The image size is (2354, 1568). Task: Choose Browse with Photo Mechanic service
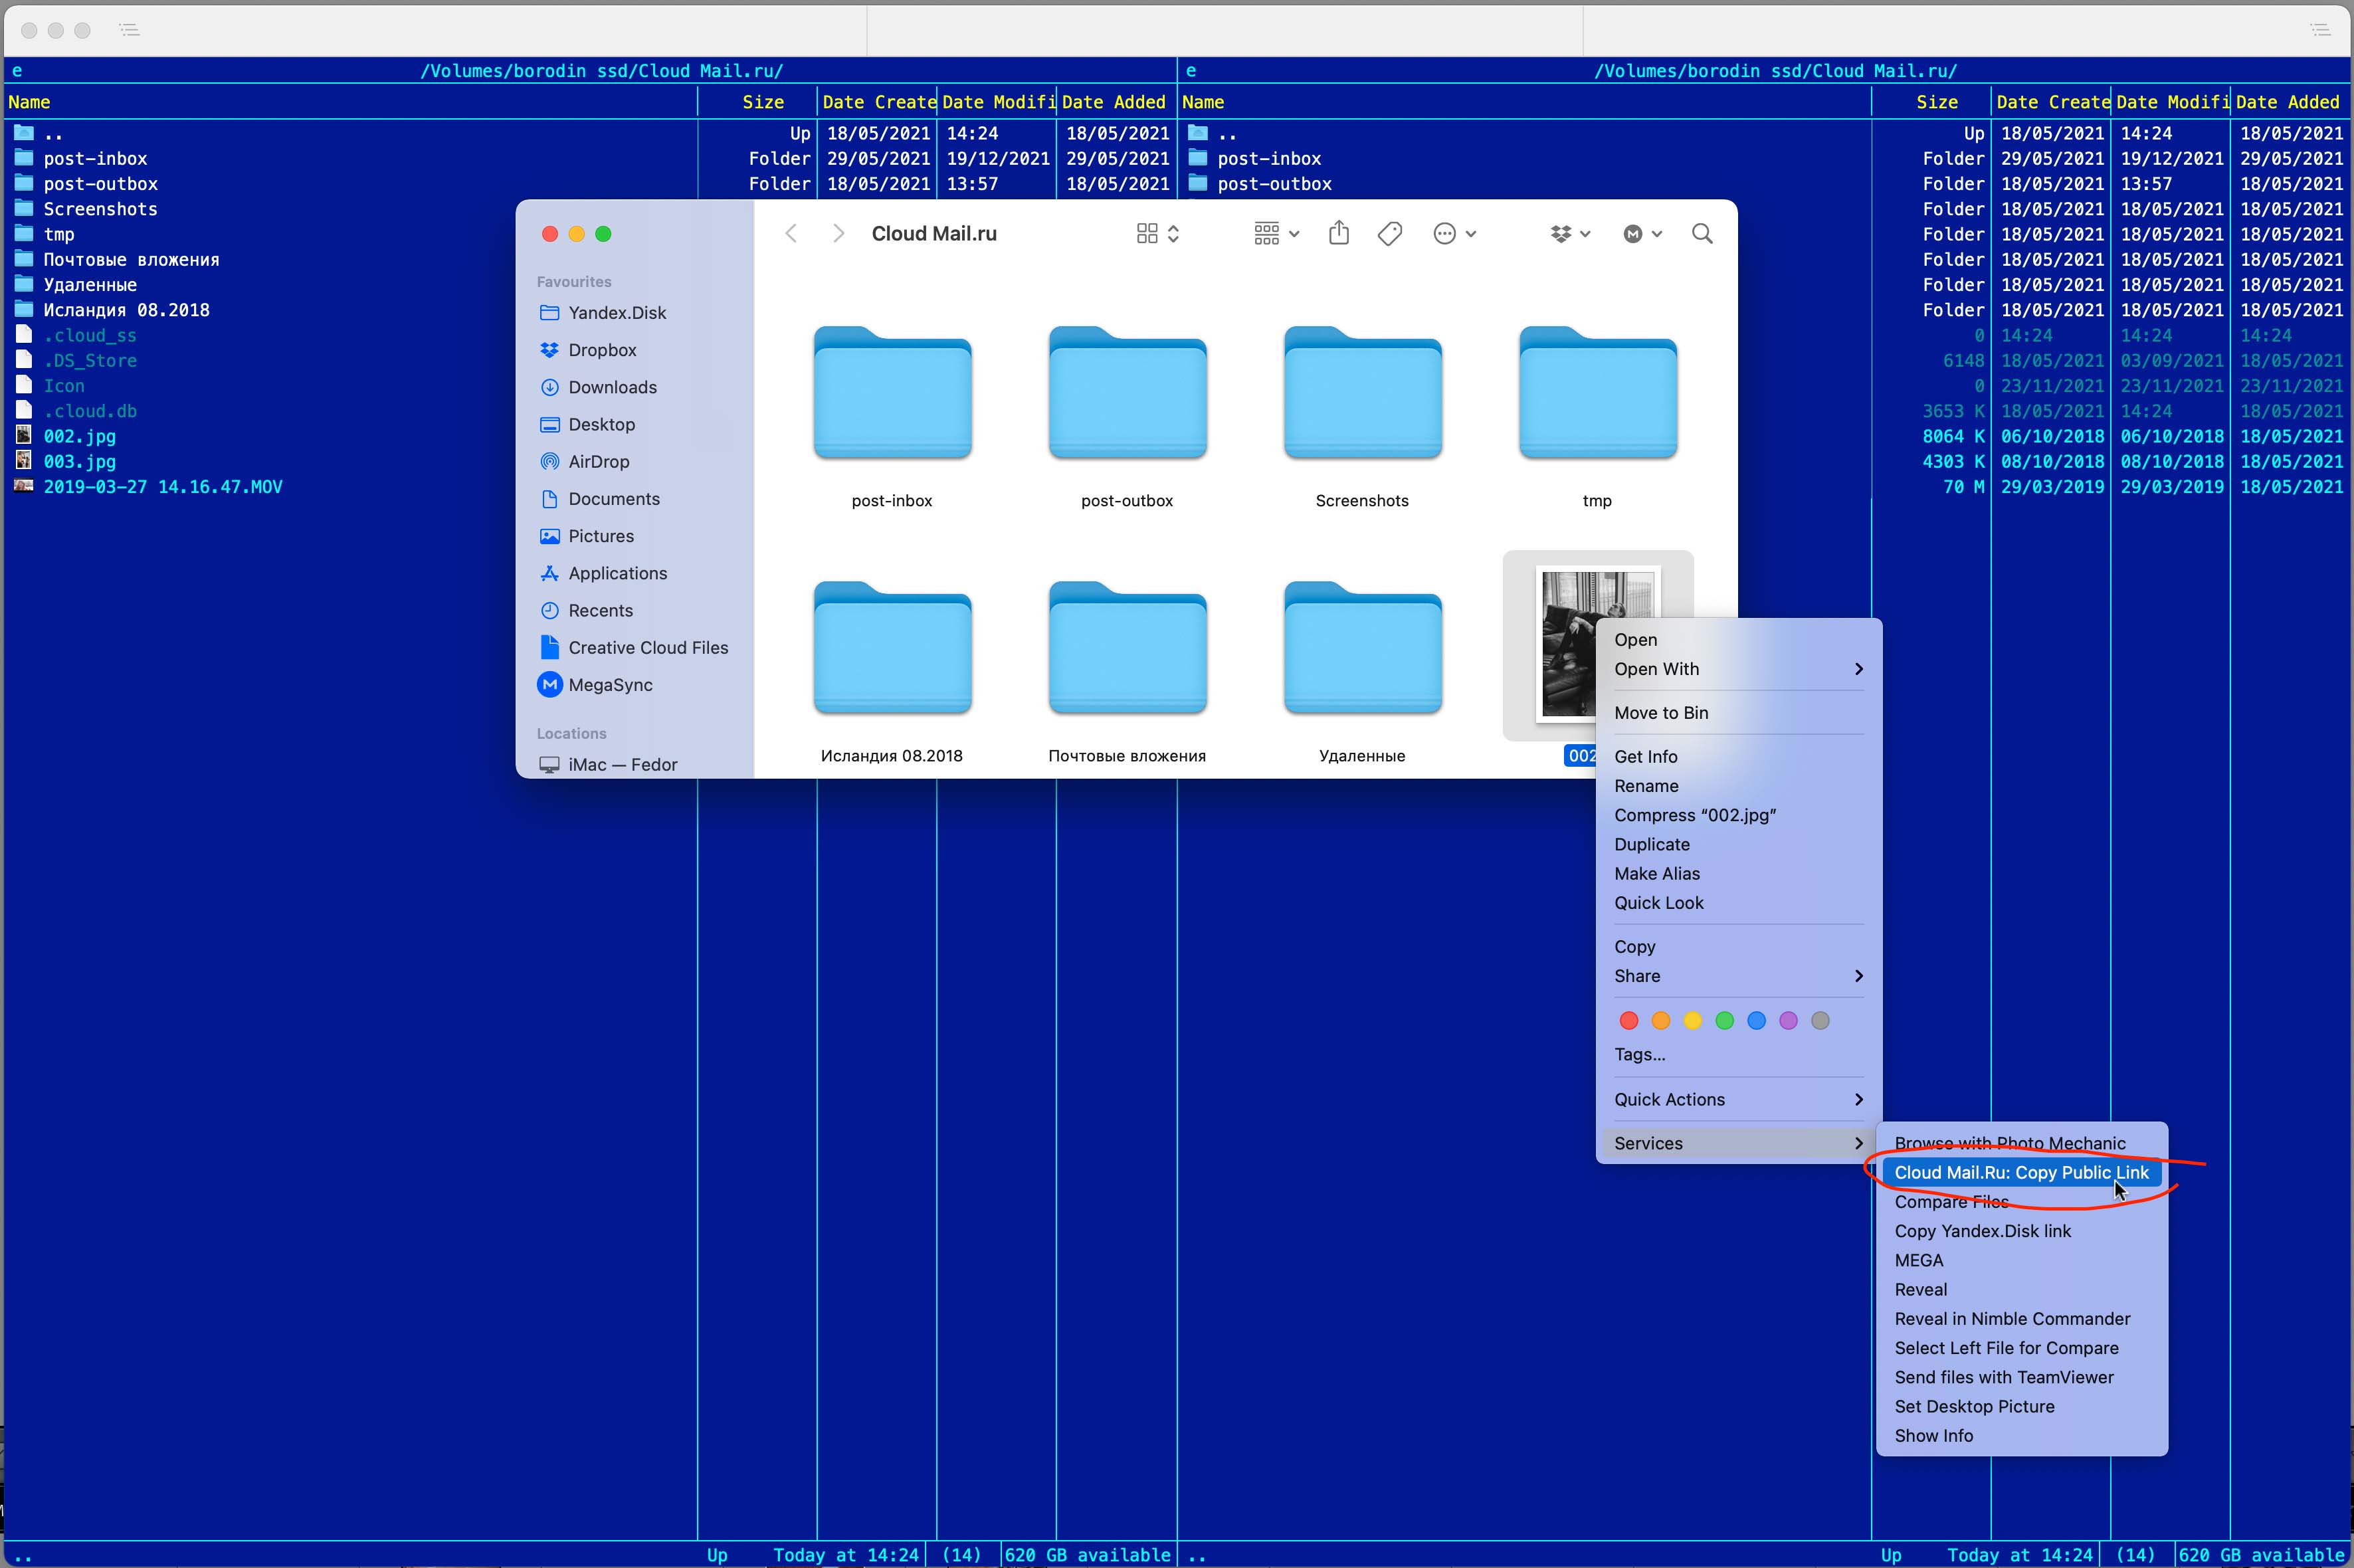[2021, 1143]
